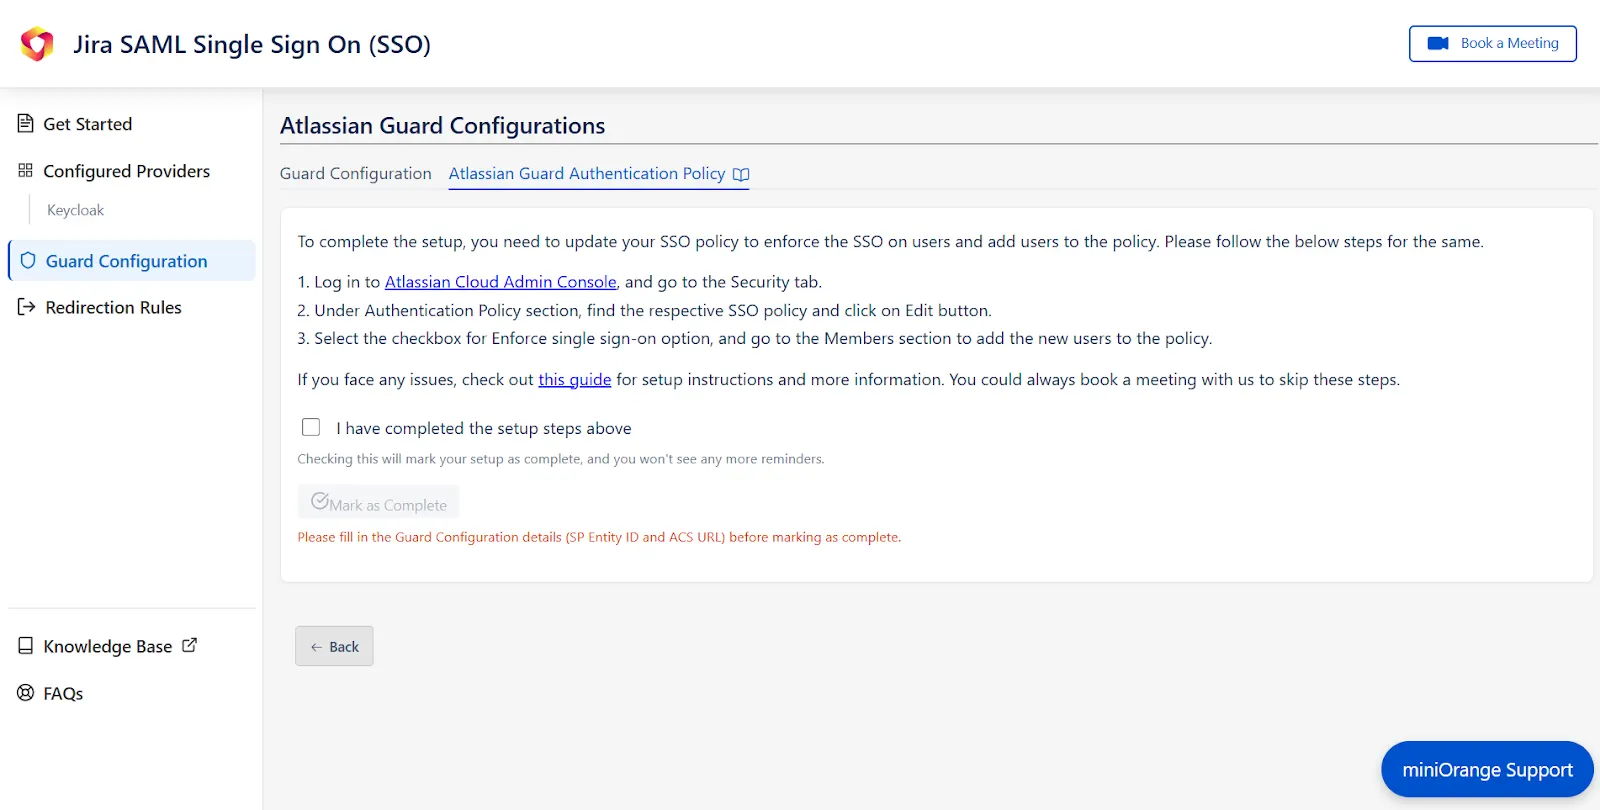This screenshot has width=1600, height=810.
Task: Click the Redirection Rules arrow icon
Action: pyautogui.click(x=27, y=307)
